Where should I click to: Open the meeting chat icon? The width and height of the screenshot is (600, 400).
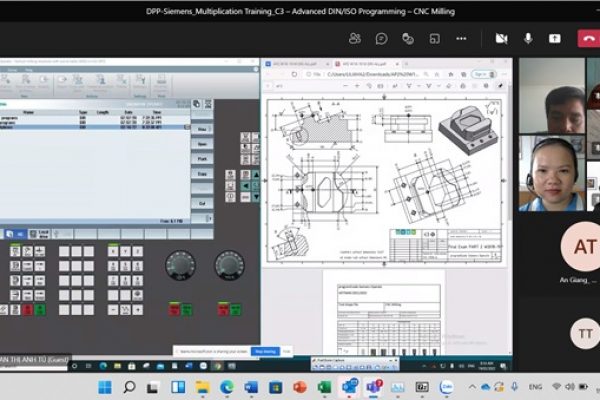pos(381,38)
